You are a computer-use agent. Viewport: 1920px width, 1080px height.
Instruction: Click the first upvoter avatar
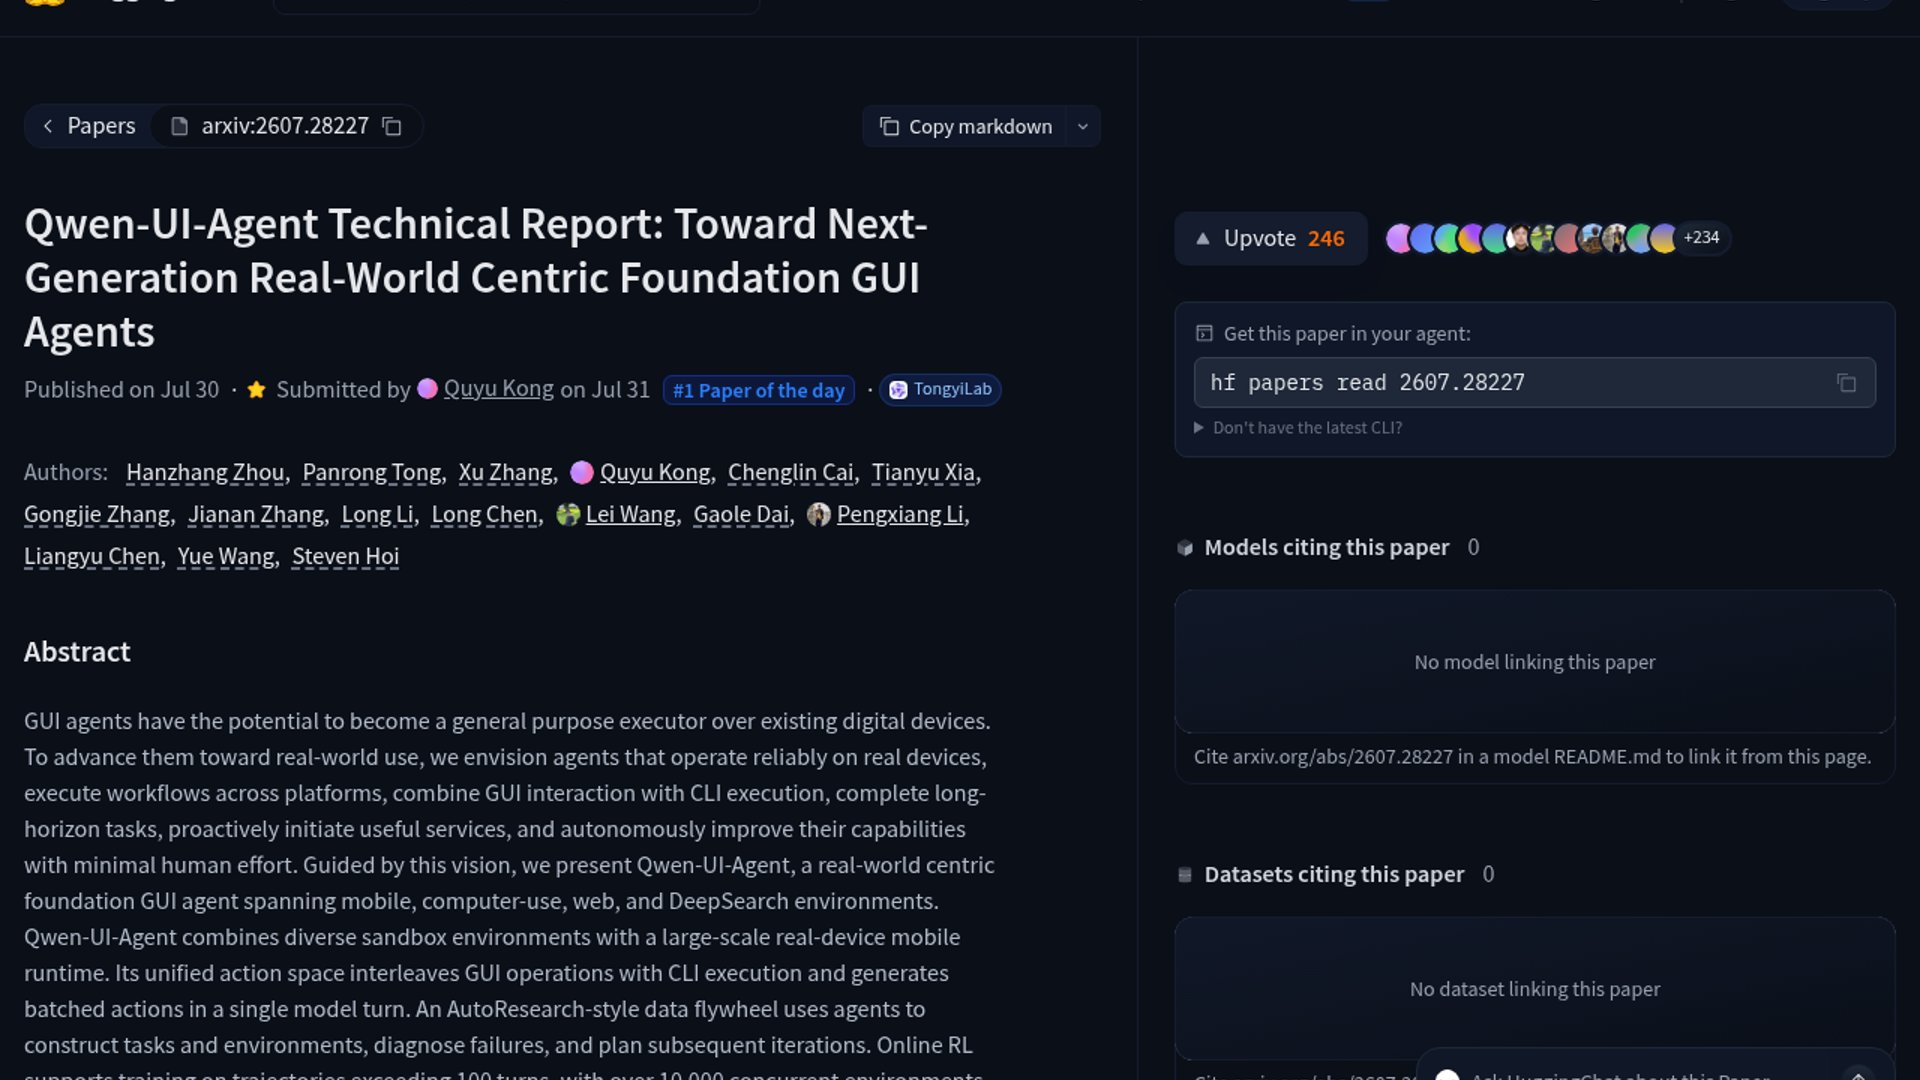[x=1399, y=238]
